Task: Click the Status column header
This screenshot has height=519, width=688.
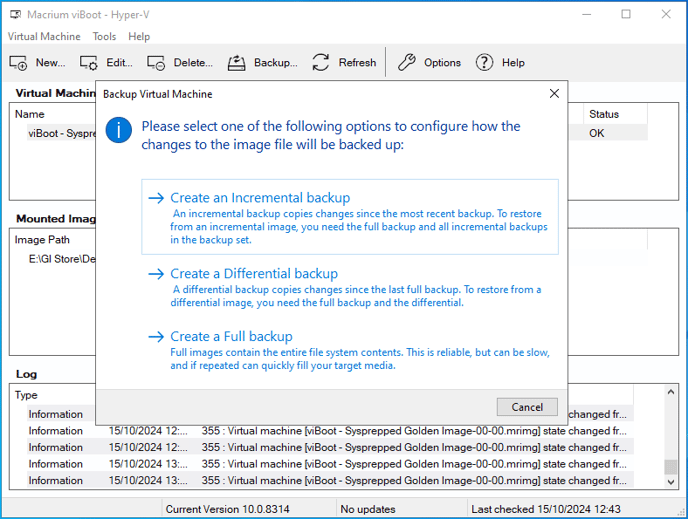Action: [615, 114]
